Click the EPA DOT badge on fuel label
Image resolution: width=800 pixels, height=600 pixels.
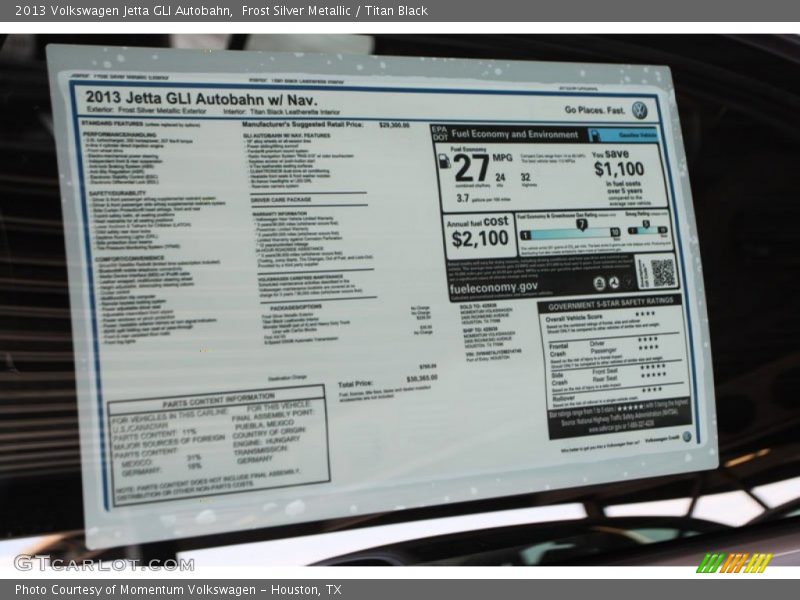(439, 132)
